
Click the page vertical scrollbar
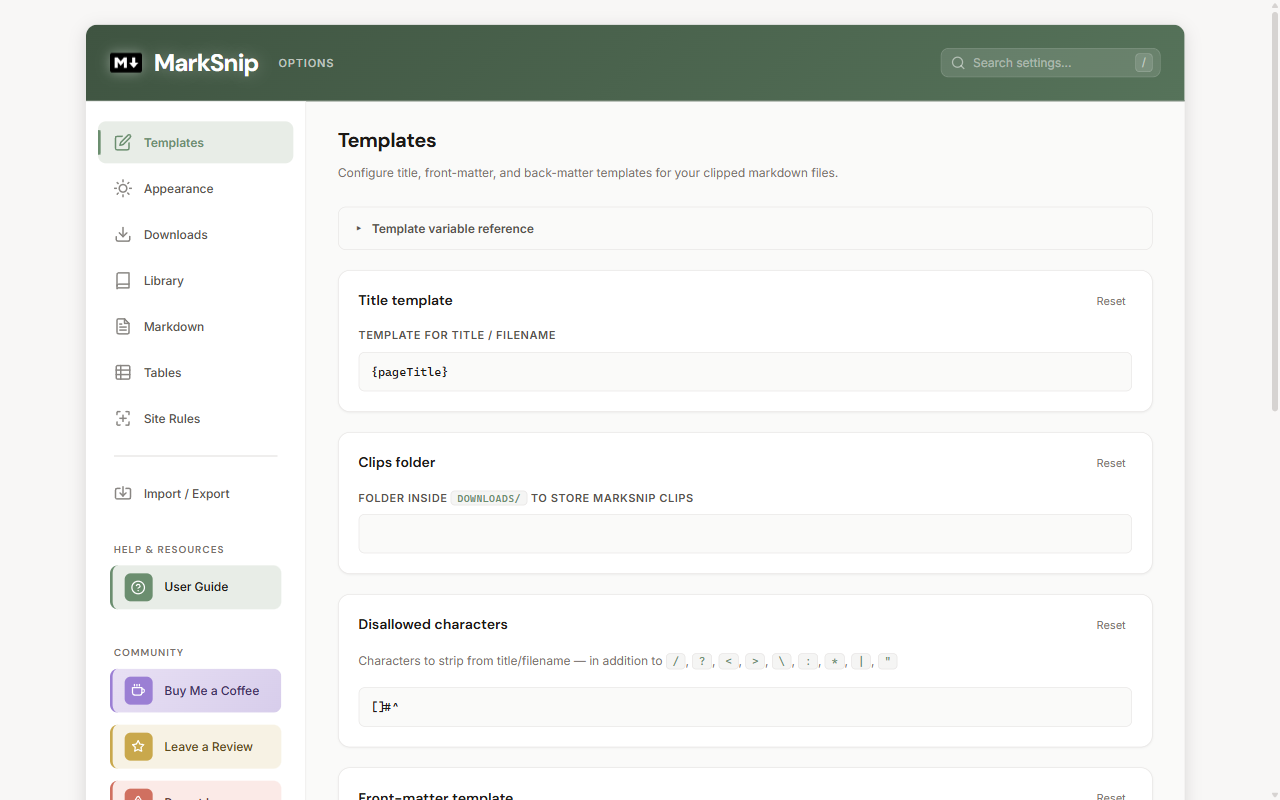pos(1274,210)
